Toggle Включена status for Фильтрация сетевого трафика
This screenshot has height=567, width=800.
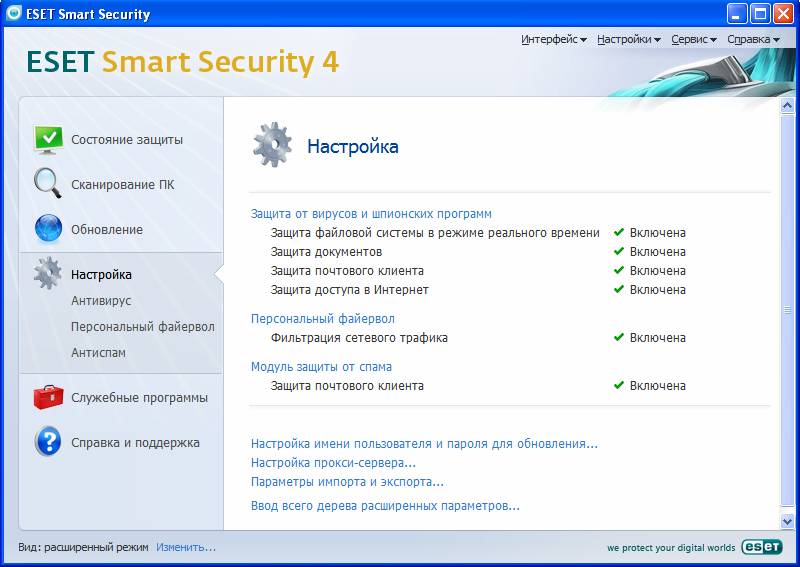pyautogui.click(x=649, y=338)
